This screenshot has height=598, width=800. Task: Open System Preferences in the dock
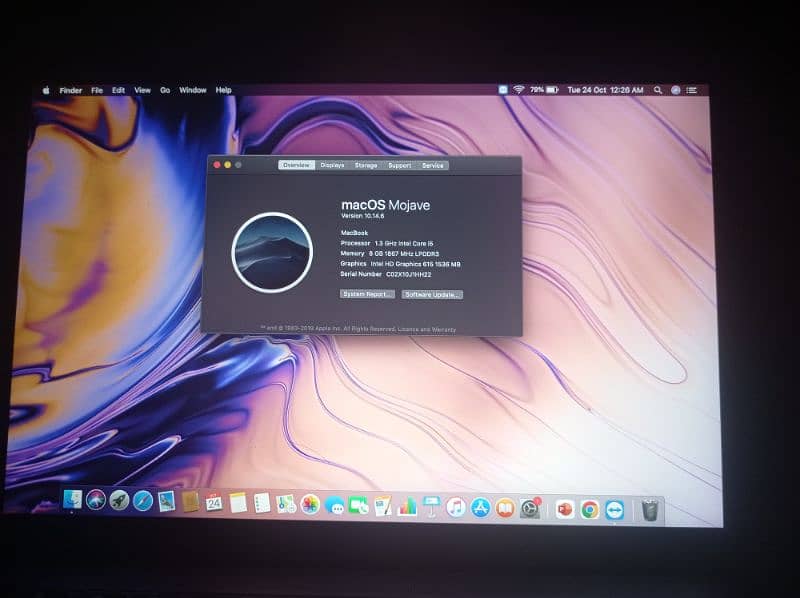[529, 508]
